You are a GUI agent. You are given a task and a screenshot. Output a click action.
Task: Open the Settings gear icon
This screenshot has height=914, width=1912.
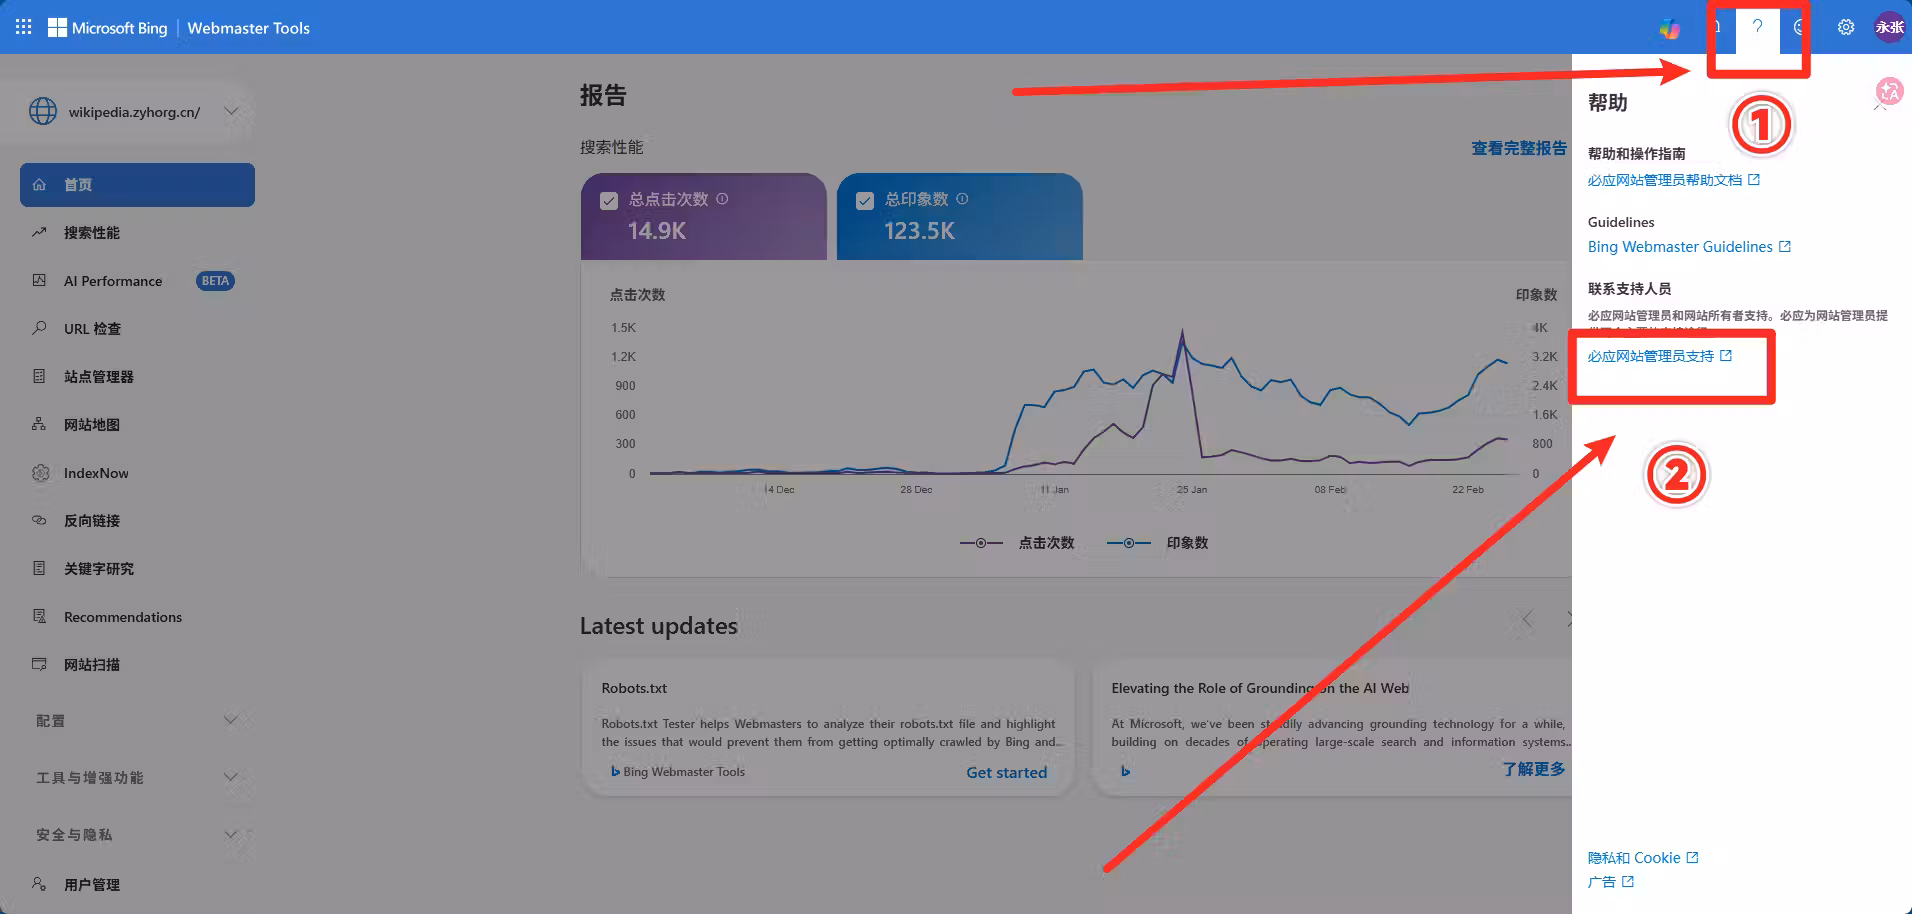[1846, 27]
